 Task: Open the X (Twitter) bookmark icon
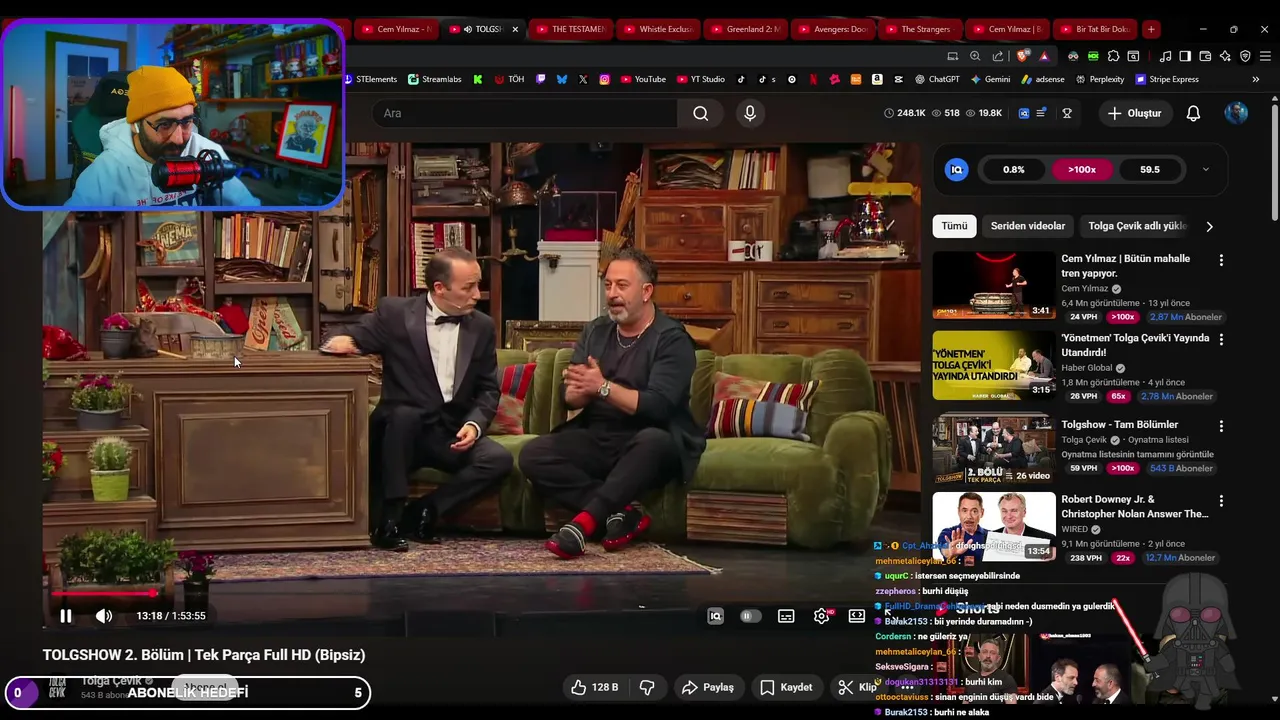tap(583, 79)
